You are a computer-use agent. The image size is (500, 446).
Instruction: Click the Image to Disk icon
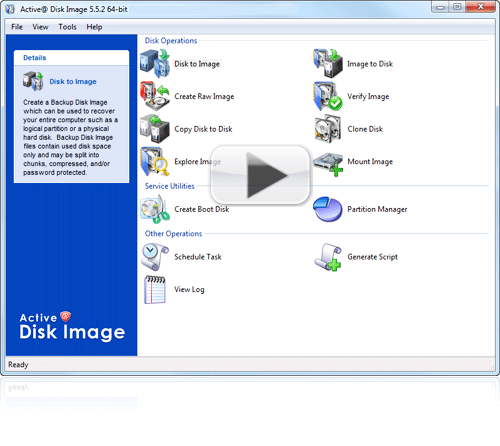point(328,63)
